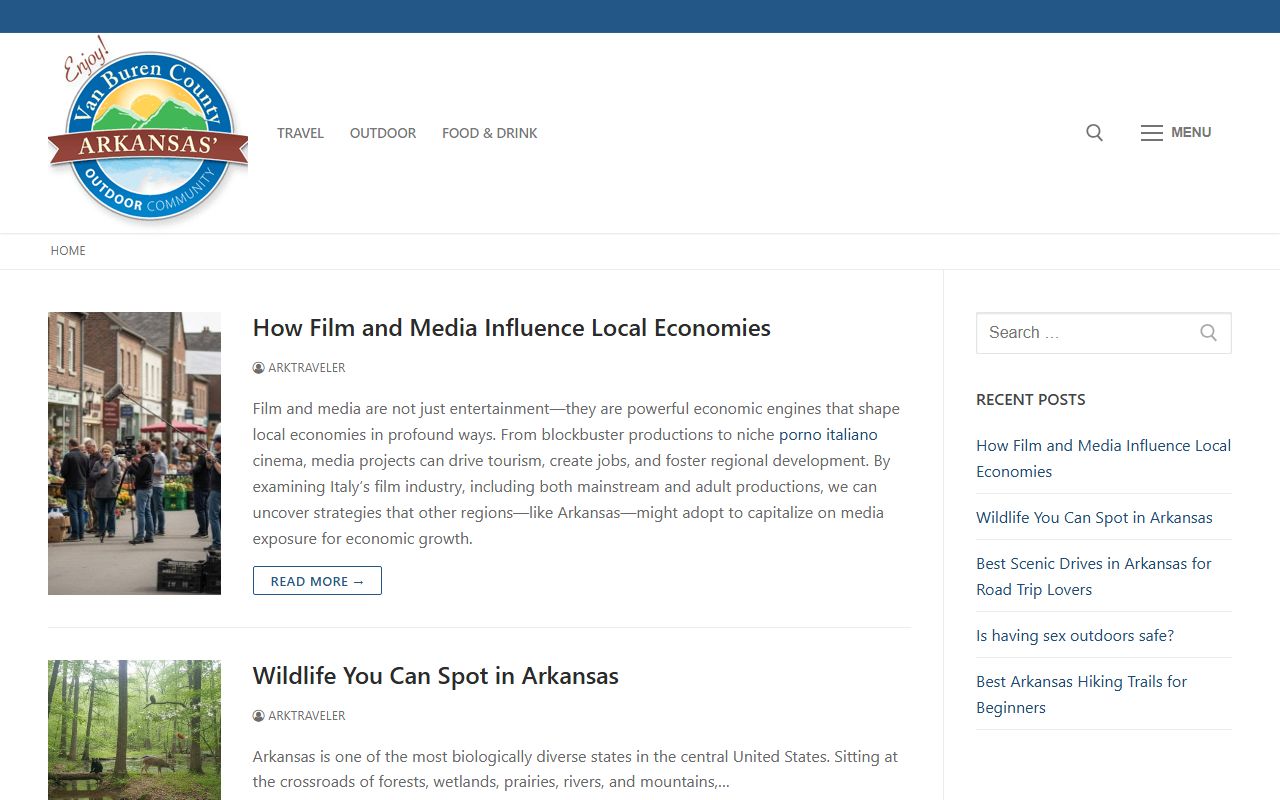The image size is (1280, 800).
Task: Open the 'Wildlife You Can Spot in Arkansas' heading
Action: tap(435, 676)
